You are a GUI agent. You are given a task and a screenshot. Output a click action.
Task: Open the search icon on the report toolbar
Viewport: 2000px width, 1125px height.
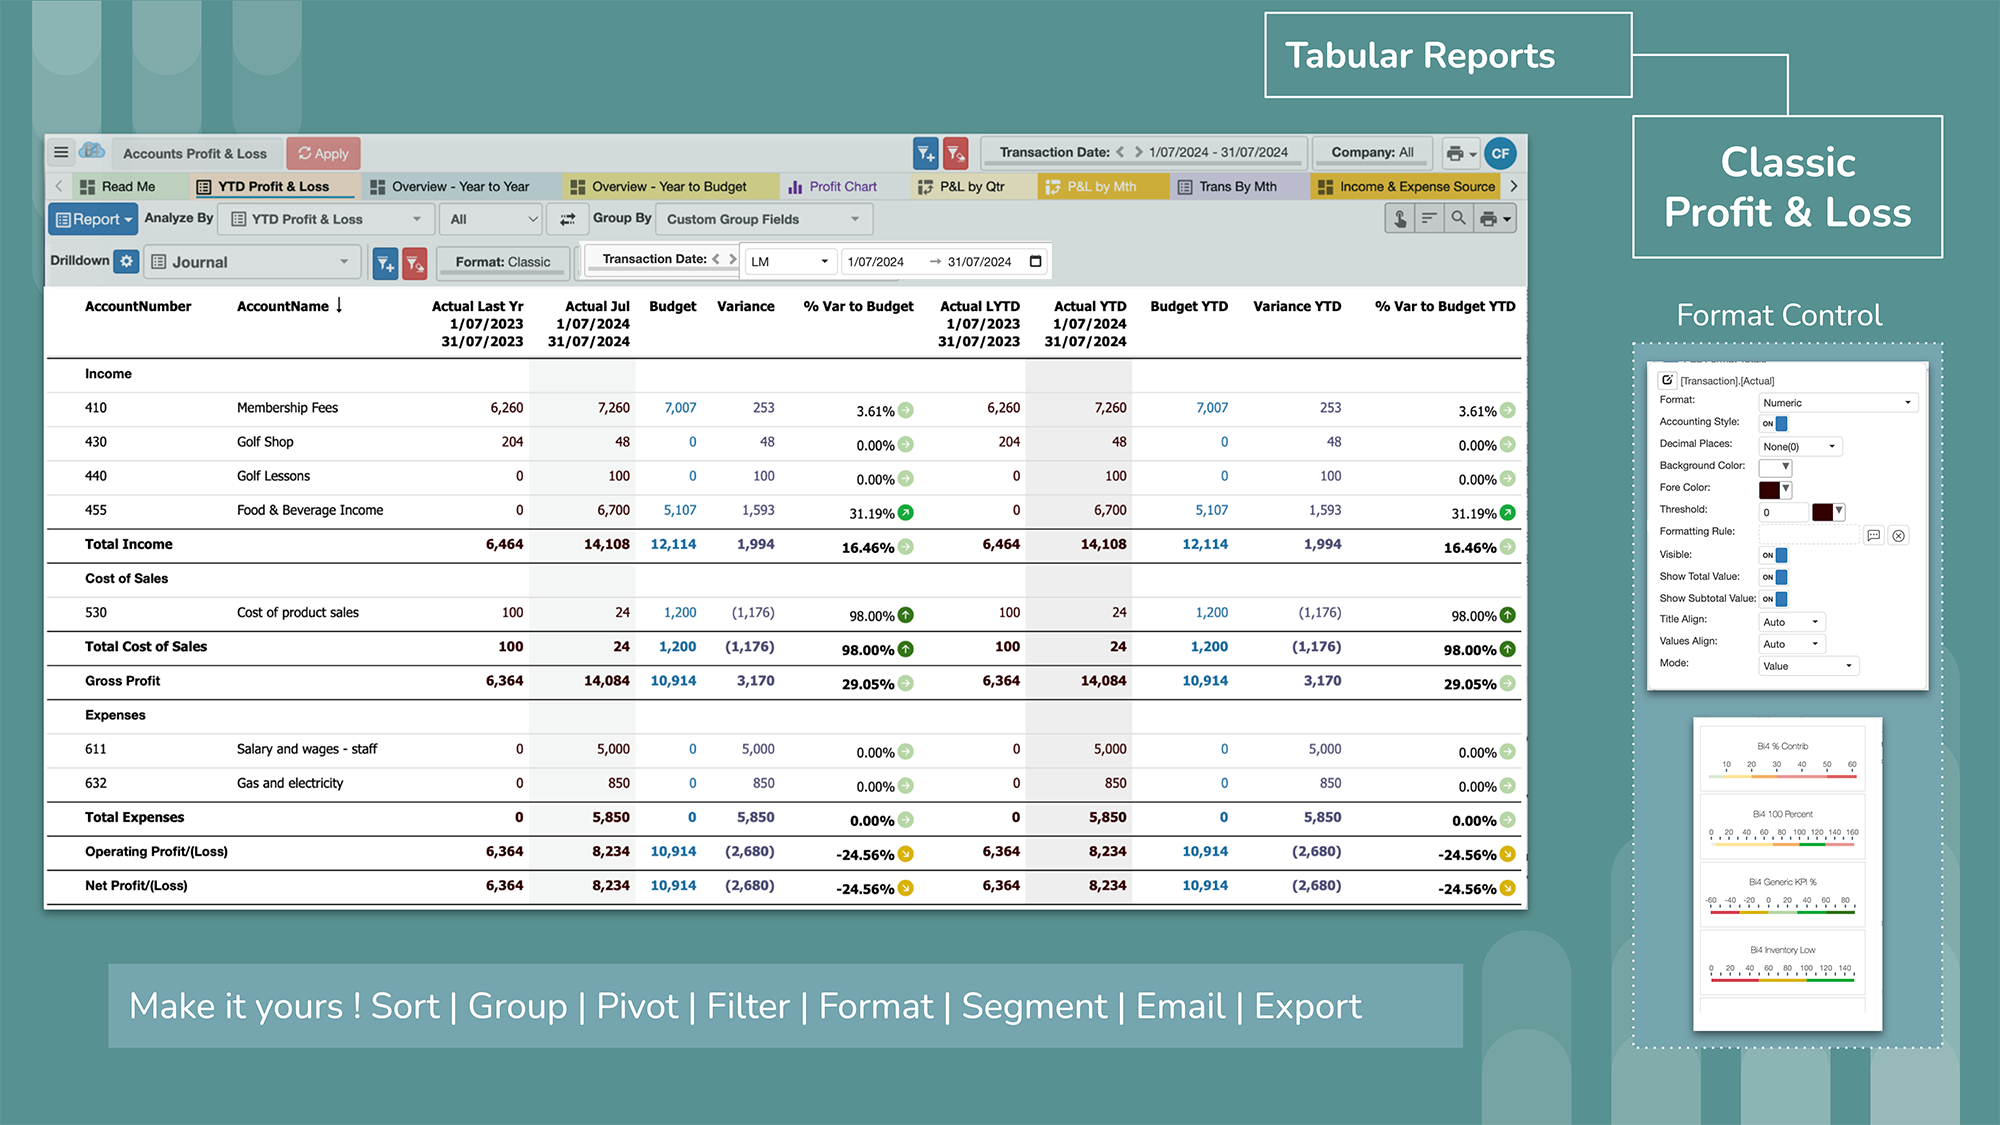coord(1458,218)
